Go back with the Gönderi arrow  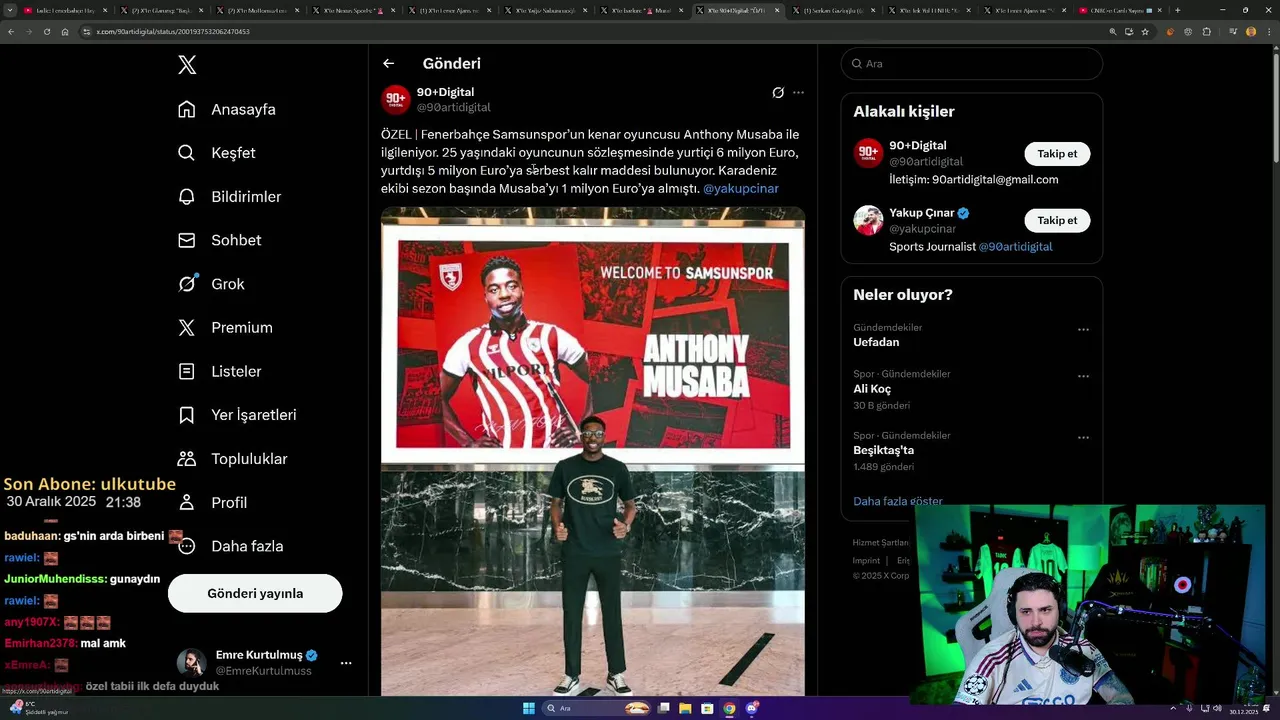389,63
